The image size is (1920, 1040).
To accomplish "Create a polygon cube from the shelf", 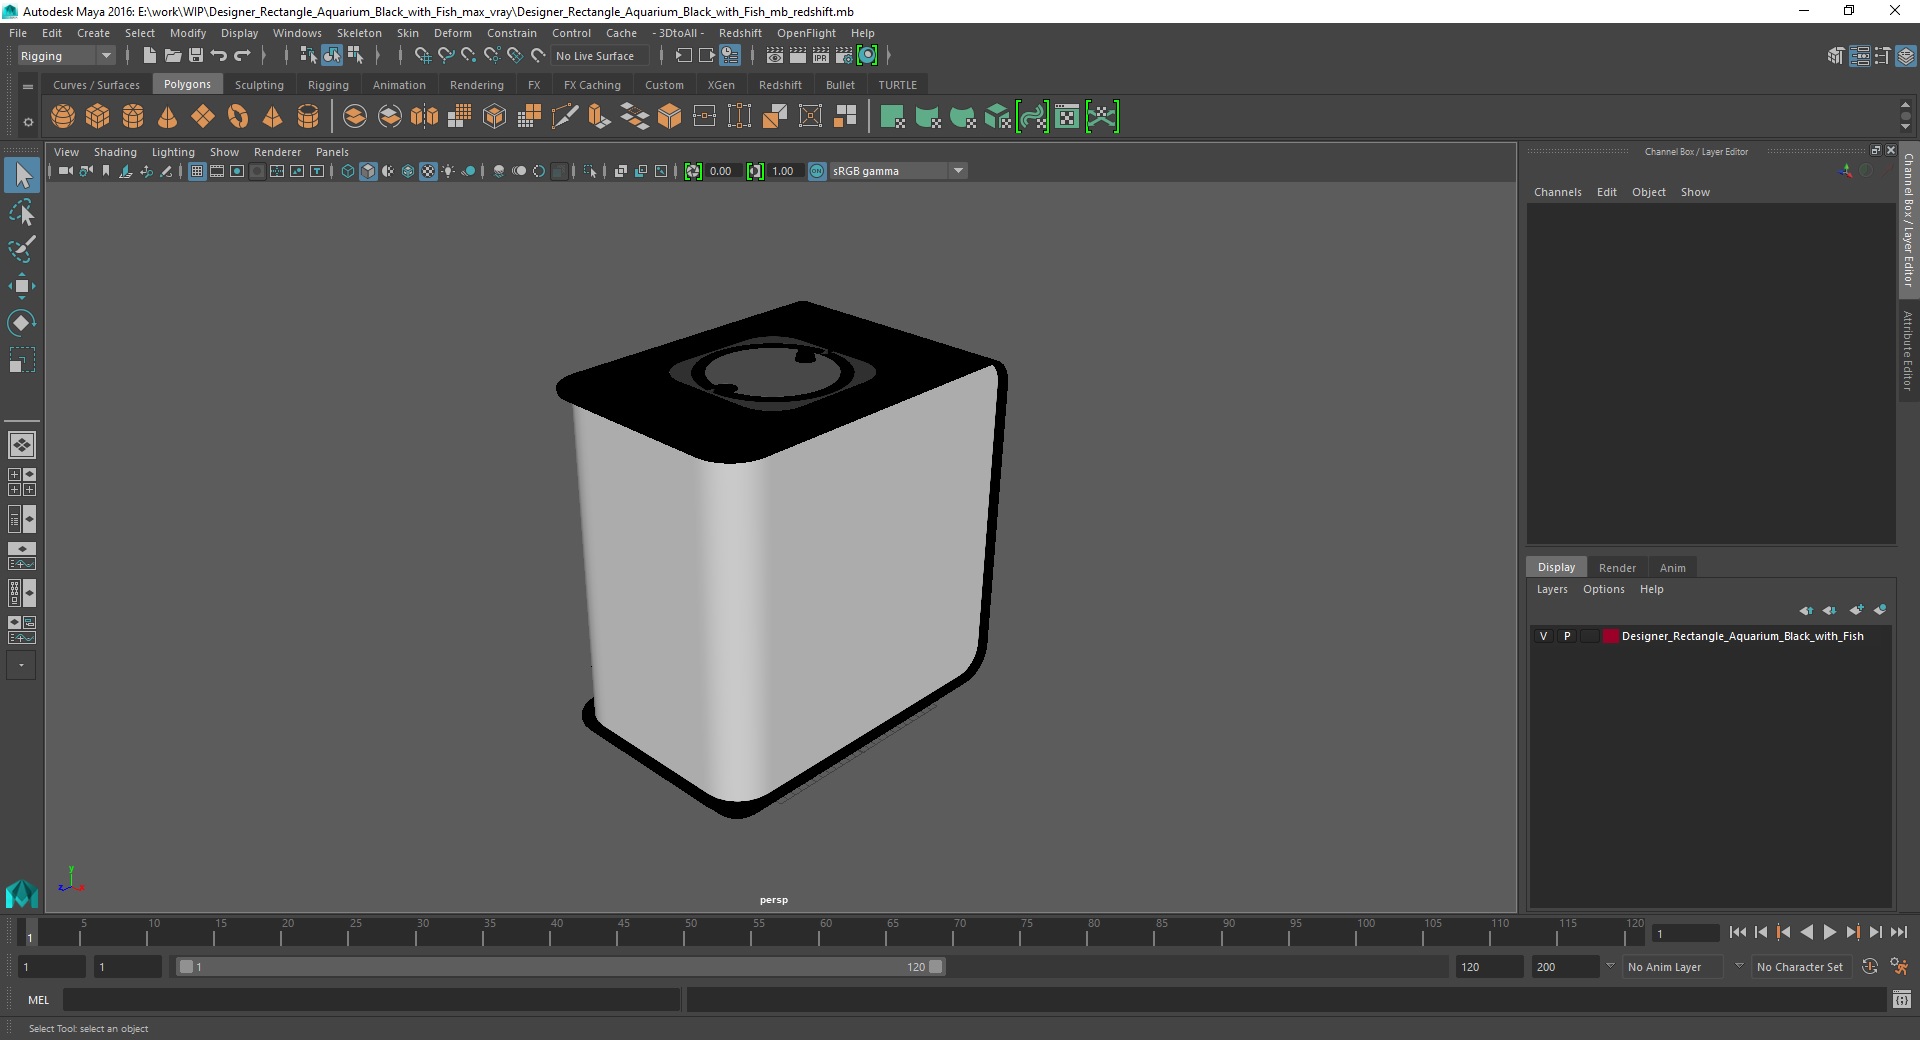I will [98, 117].
